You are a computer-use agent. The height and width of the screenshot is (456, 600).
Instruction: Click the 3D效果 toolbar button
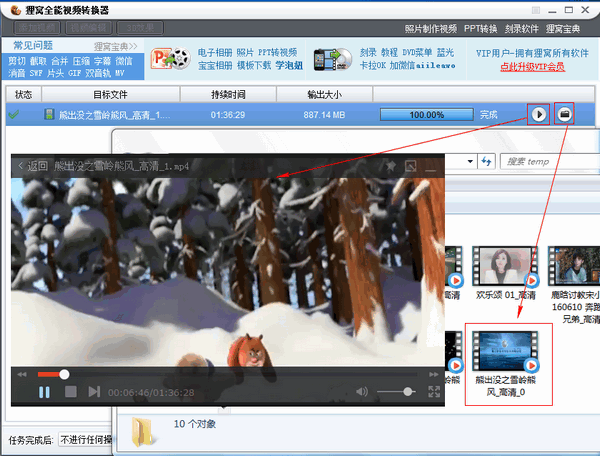[140, 28]
